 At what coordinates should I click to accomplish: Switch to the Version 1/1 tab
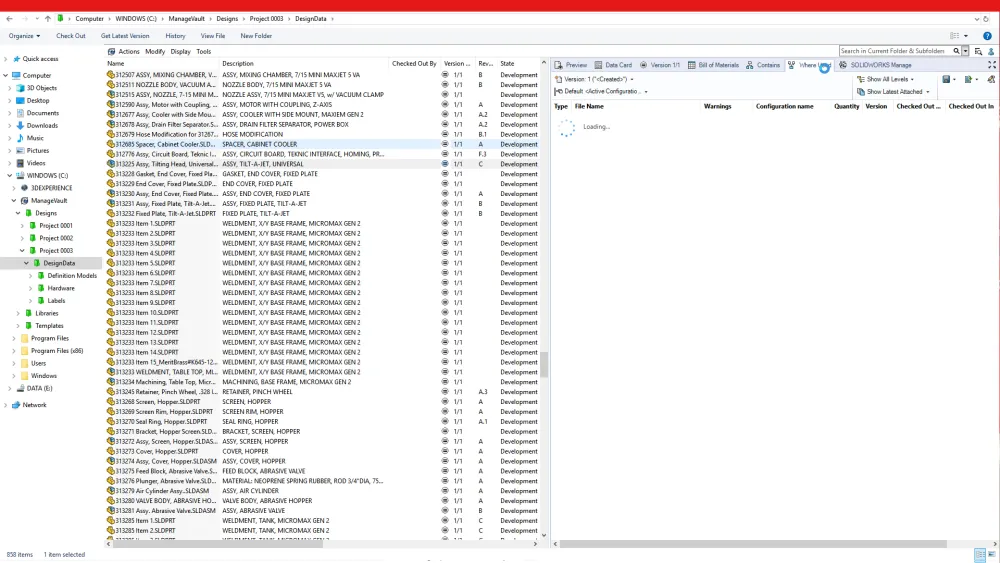(659, 65)
